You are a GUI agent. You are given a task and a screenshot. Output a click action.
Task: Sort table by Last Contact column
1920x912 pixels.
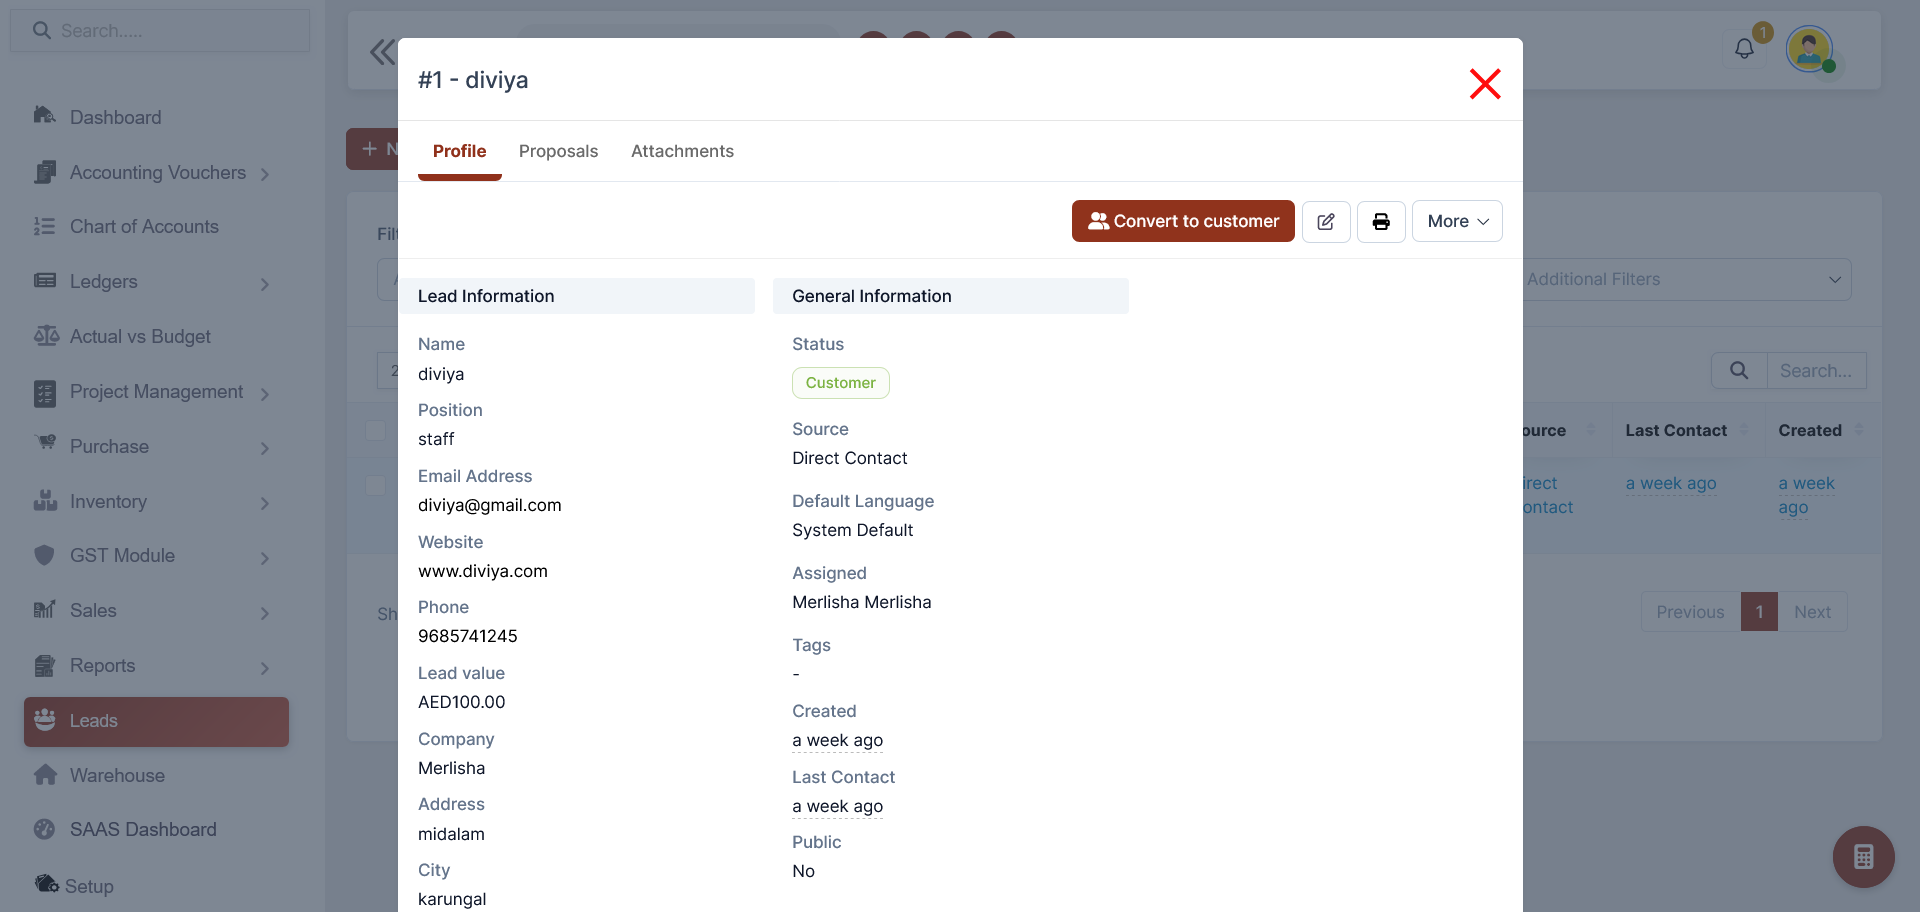click(1676, 430)
